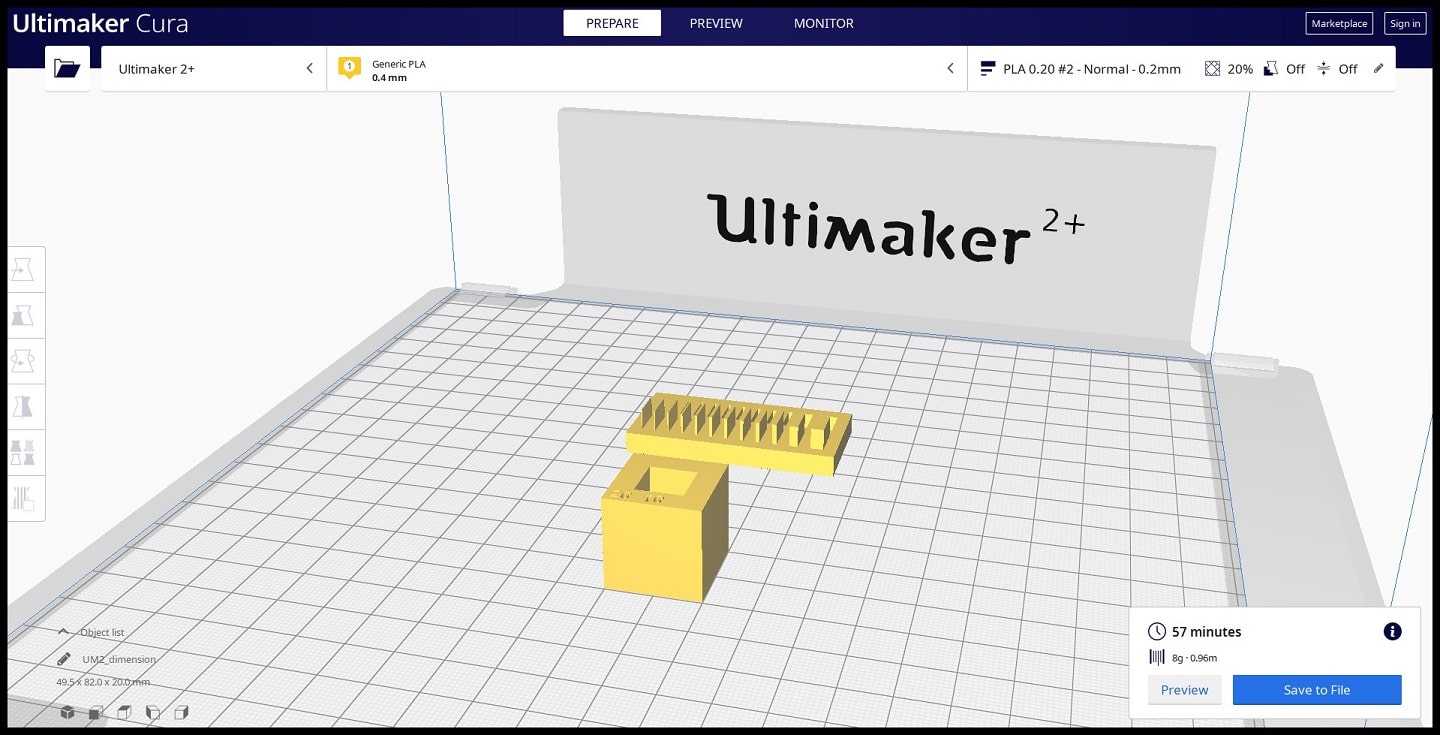
Task: Click the 57 minutes print time text
Action: (x=1207, y=632)
